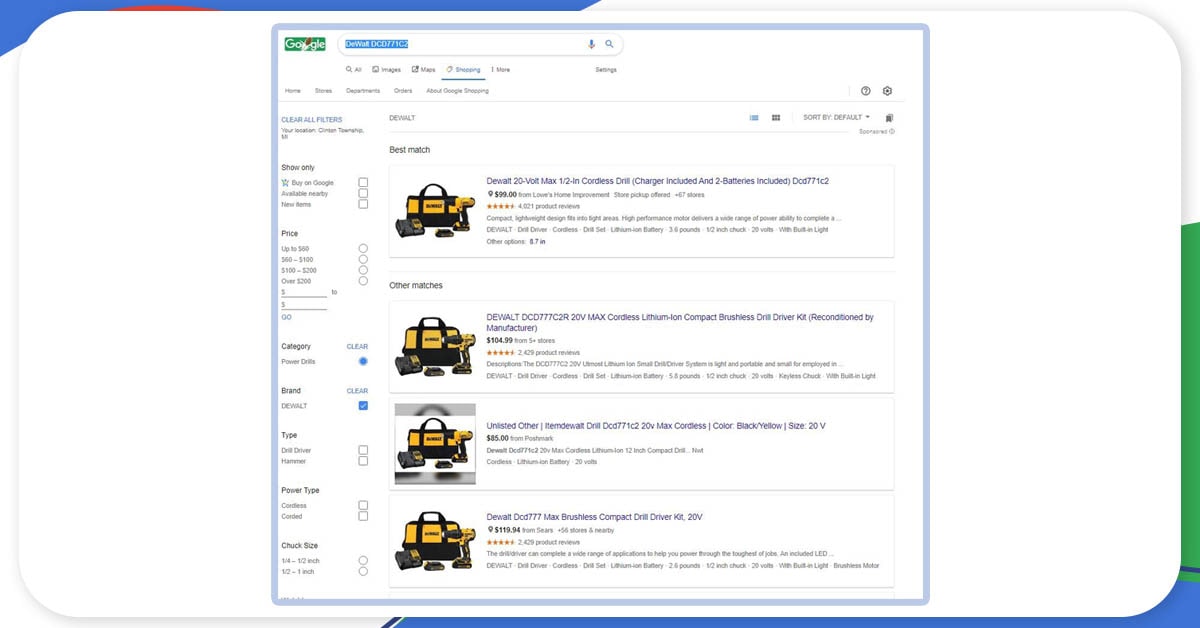Open Dewalt Dcd777 Max Brushless kit listing
The width and height of the screenshot is (1200, 628).
click(x=595, y=517)
